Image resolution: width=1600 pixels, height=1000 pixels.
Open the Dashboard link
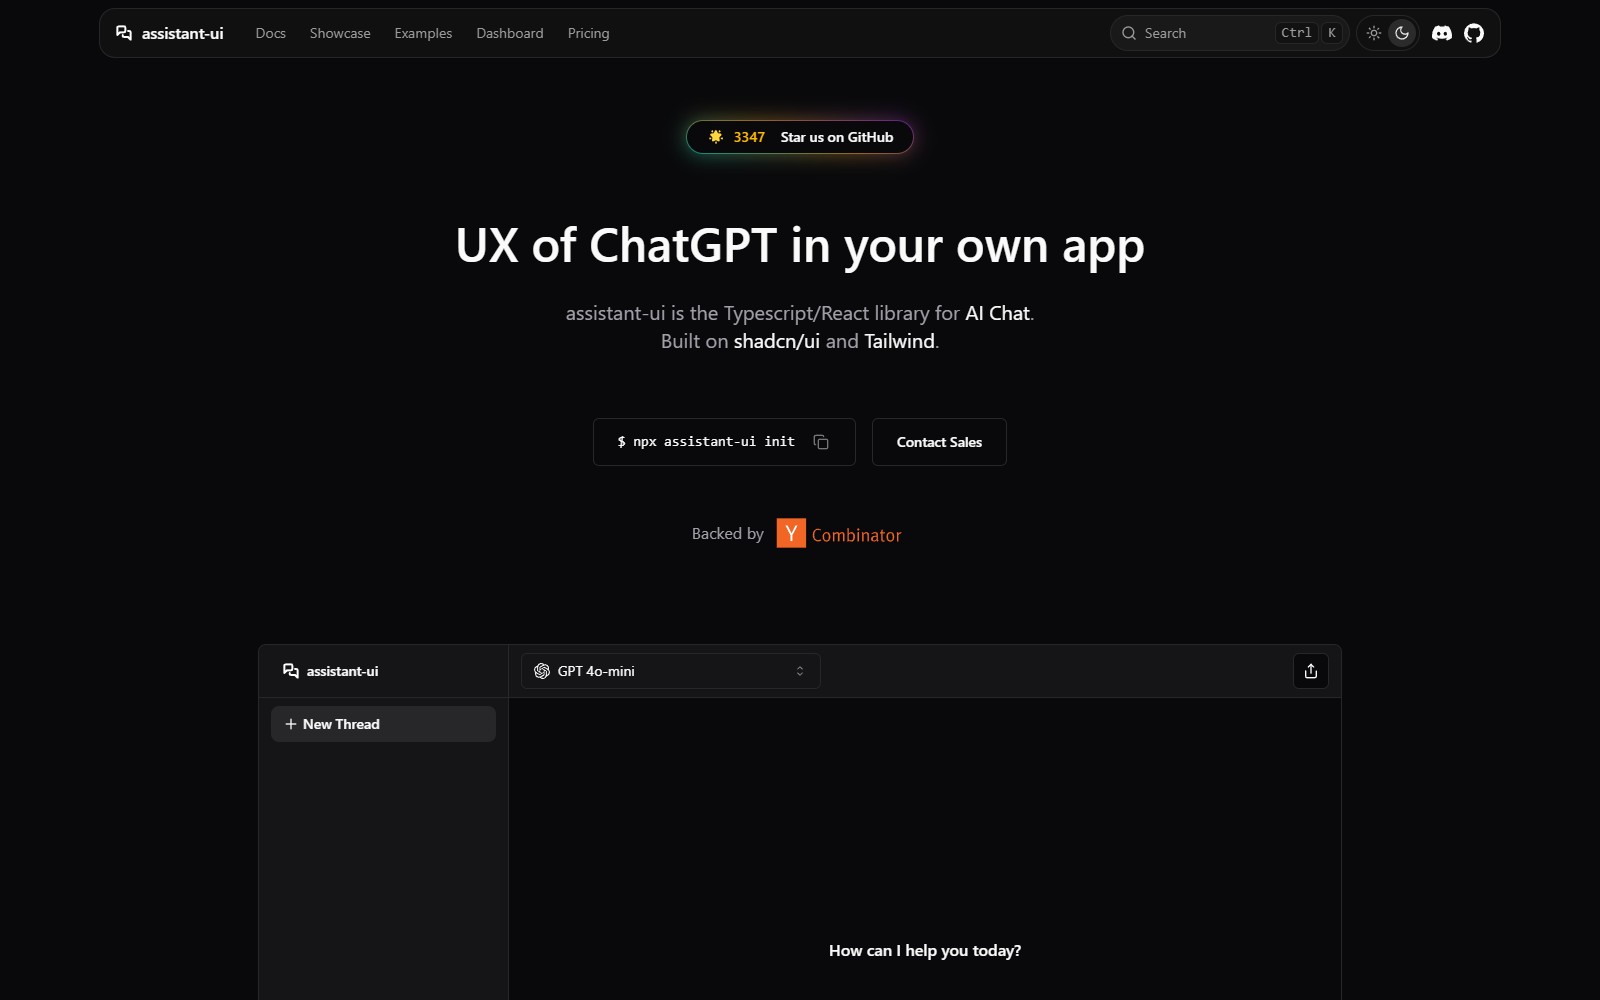[510, 33]
